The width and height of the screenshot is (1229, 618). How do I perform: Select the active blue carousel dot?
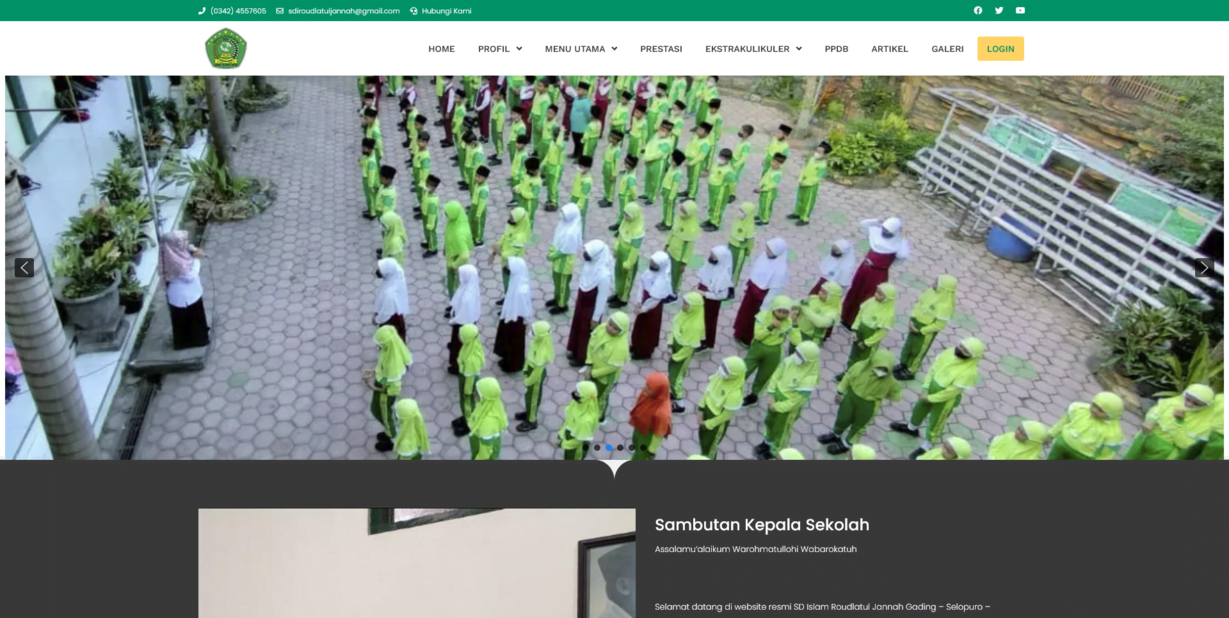coord(609,448)
